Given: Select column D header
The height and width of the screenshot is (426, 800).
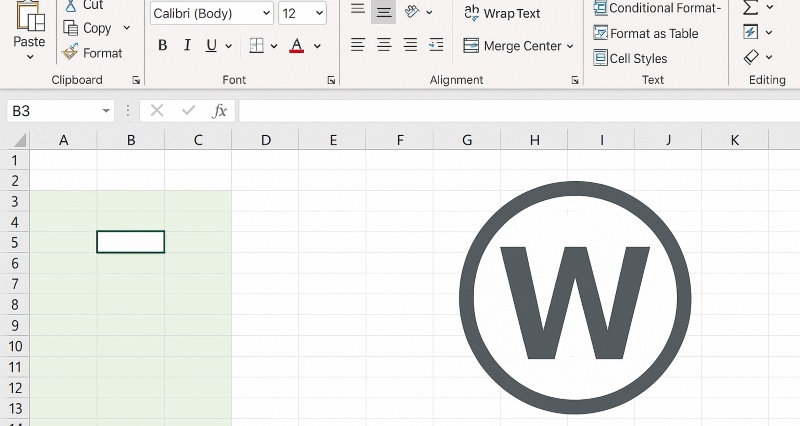Looking at the screenshot, I should (265, 140).
